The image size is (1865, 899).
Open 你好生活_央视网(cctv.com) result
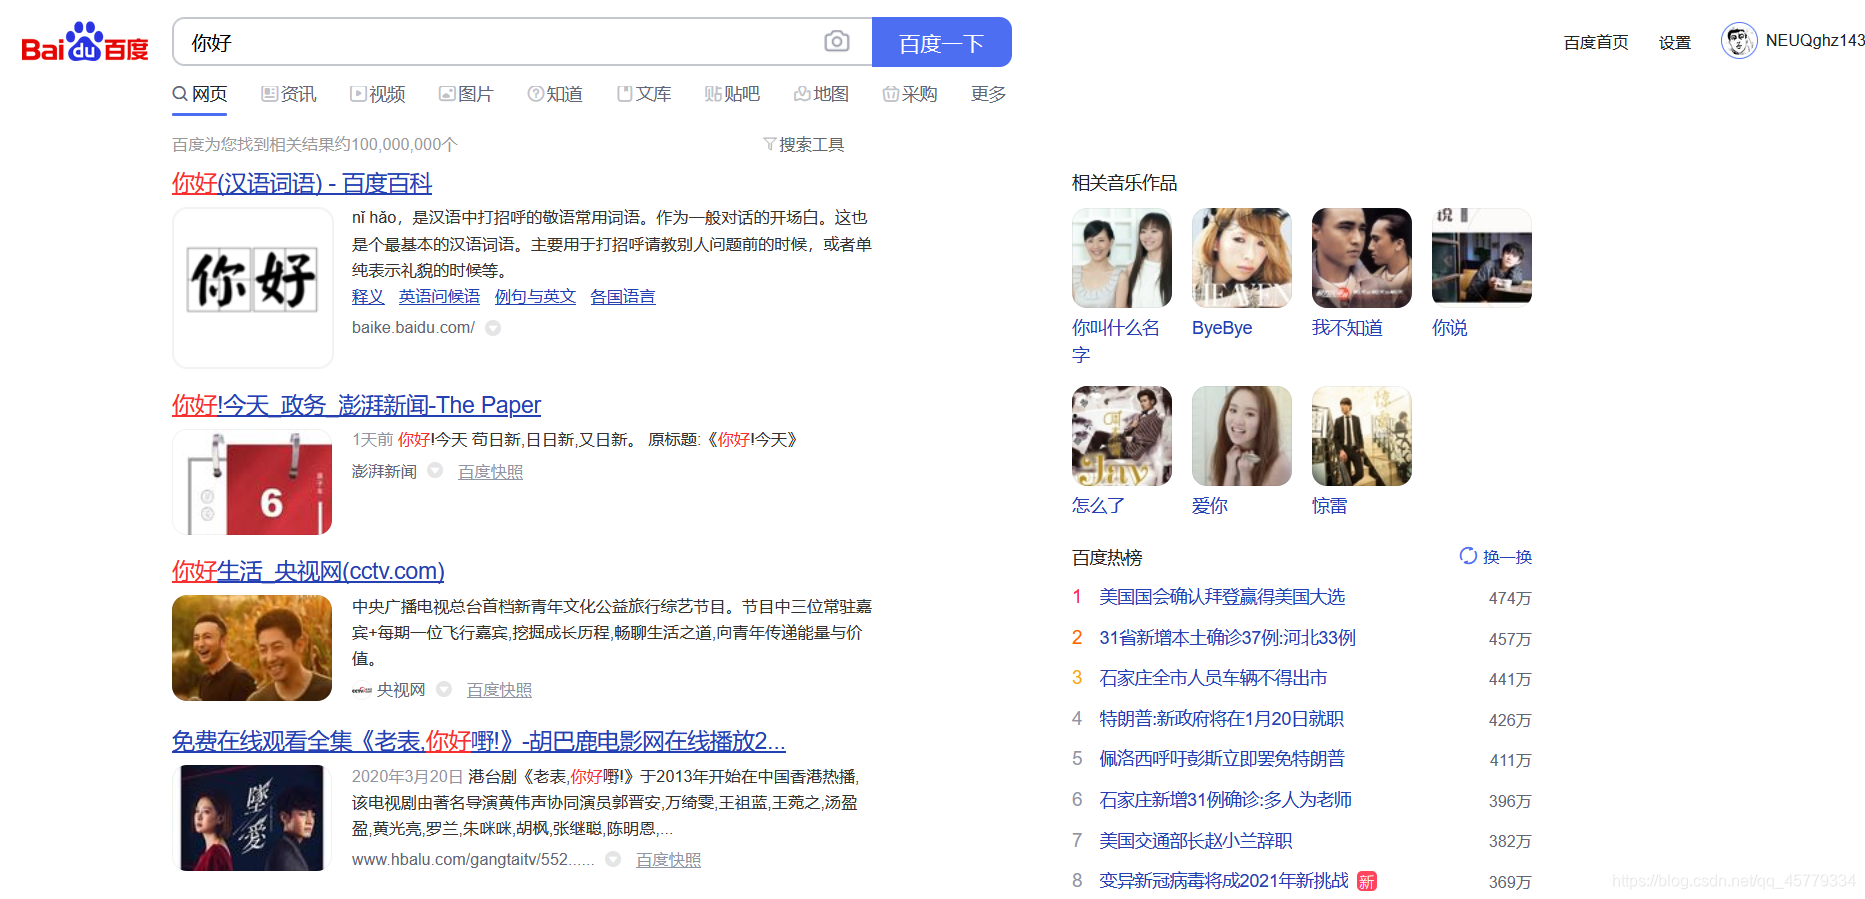(x=308, y=571)
